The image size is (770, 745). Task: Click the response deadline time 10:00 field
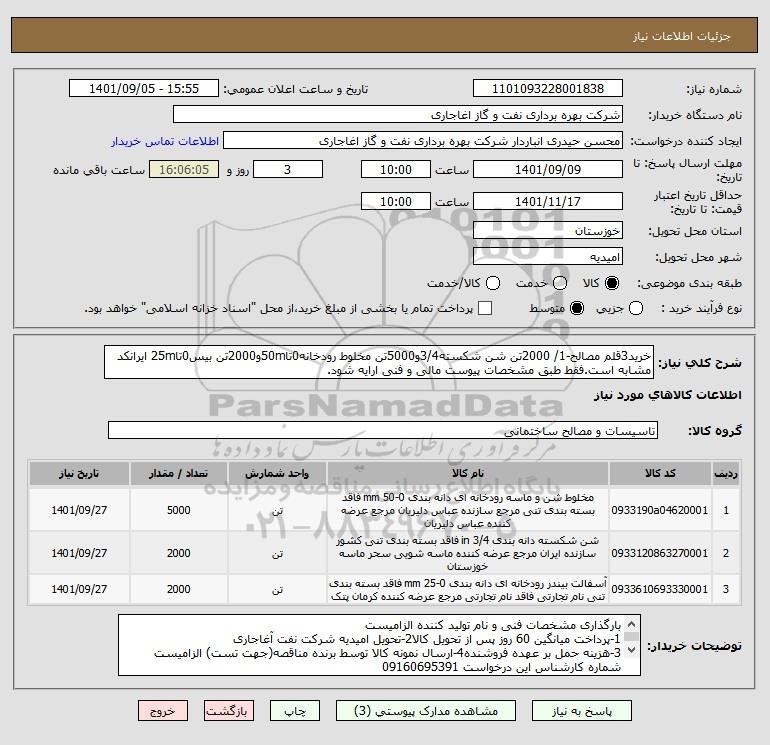pos(396,169)
